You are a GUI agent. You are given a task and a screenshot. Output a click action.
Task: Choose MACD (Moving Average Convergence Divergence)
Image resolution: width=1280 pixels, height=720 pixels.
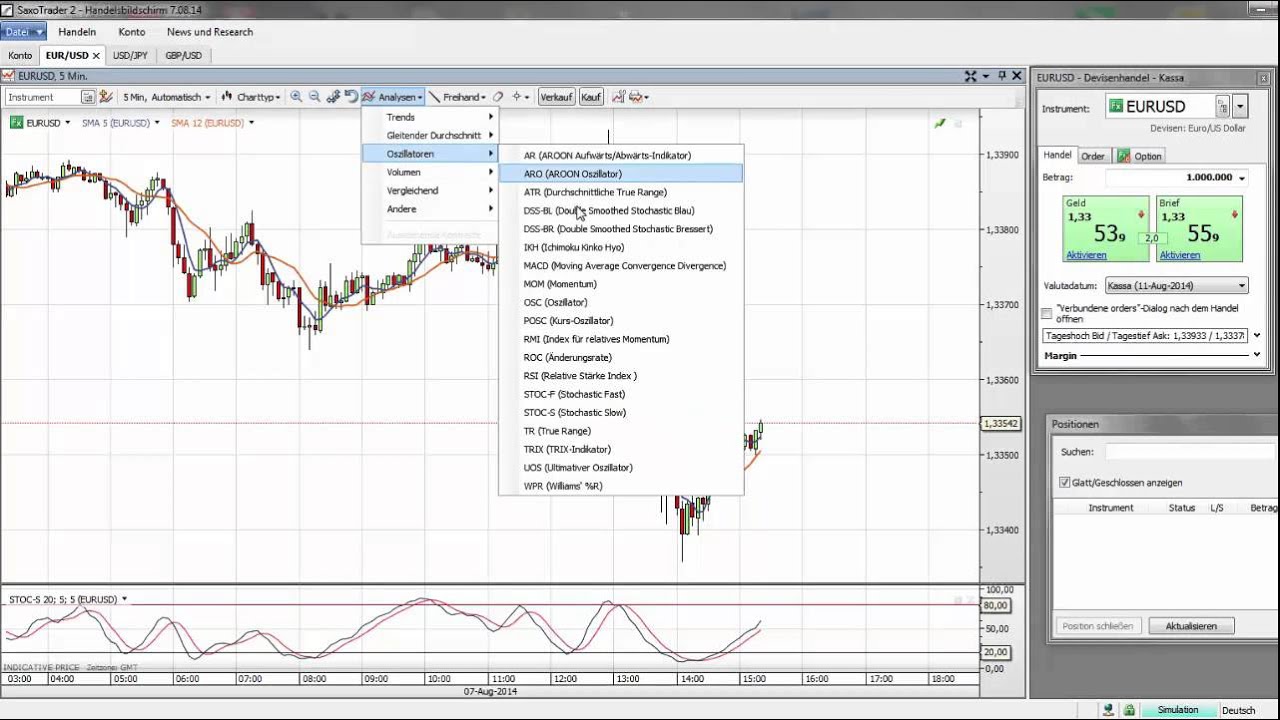coord(621,266)
